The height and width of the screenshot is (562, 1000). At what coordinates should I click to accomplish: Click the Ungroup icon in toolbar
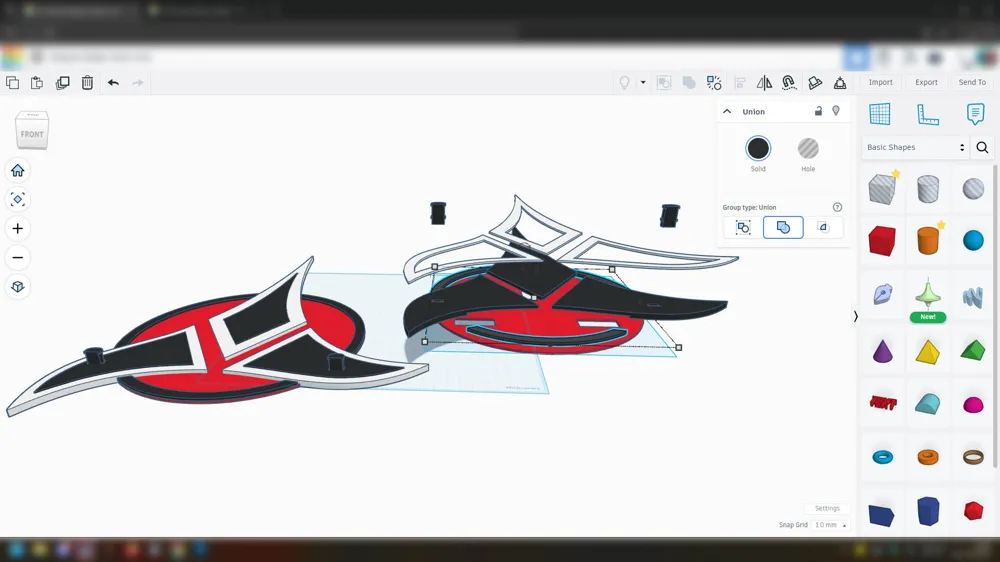pos(714,83)
